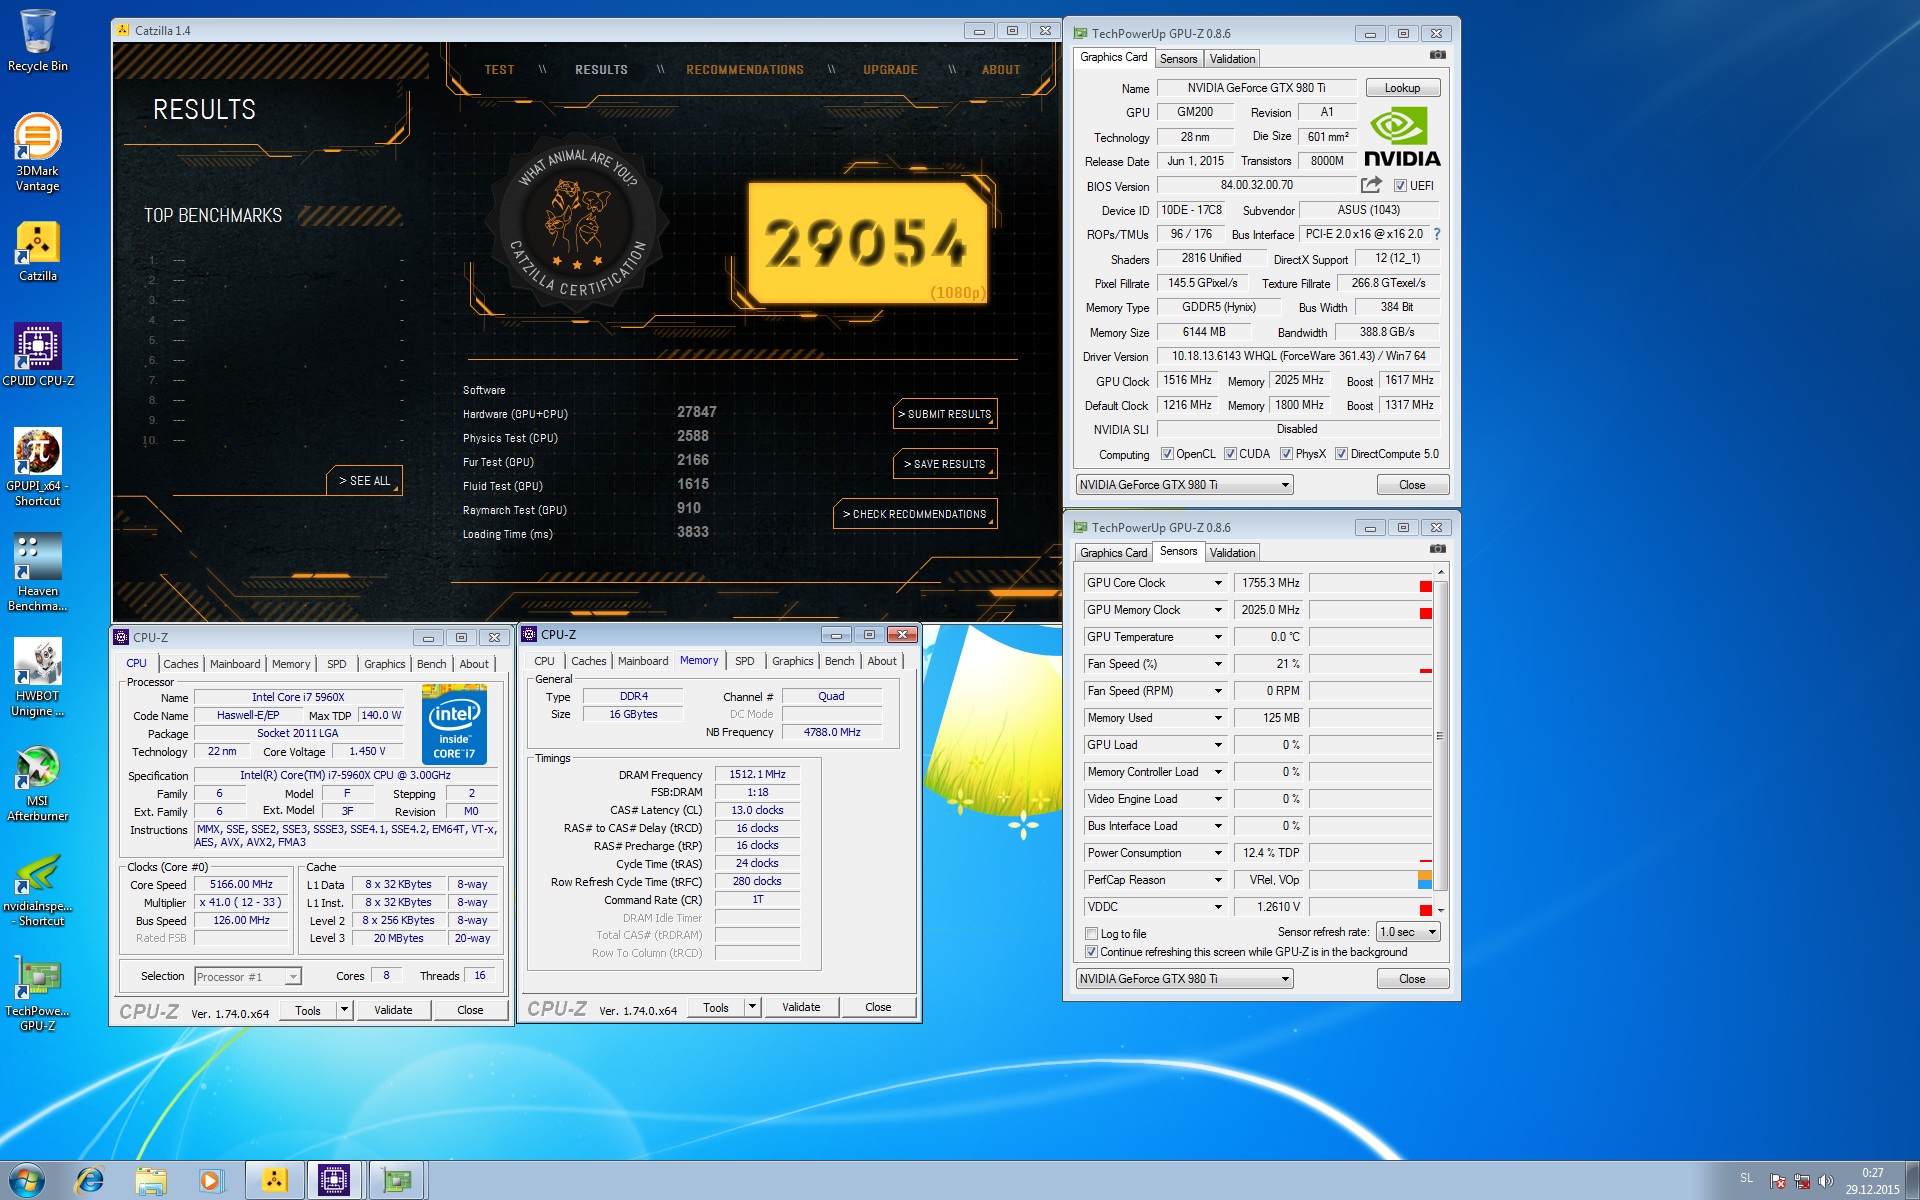Click the GPU Core Clock sensor graph

click(x=1371, y=583)
